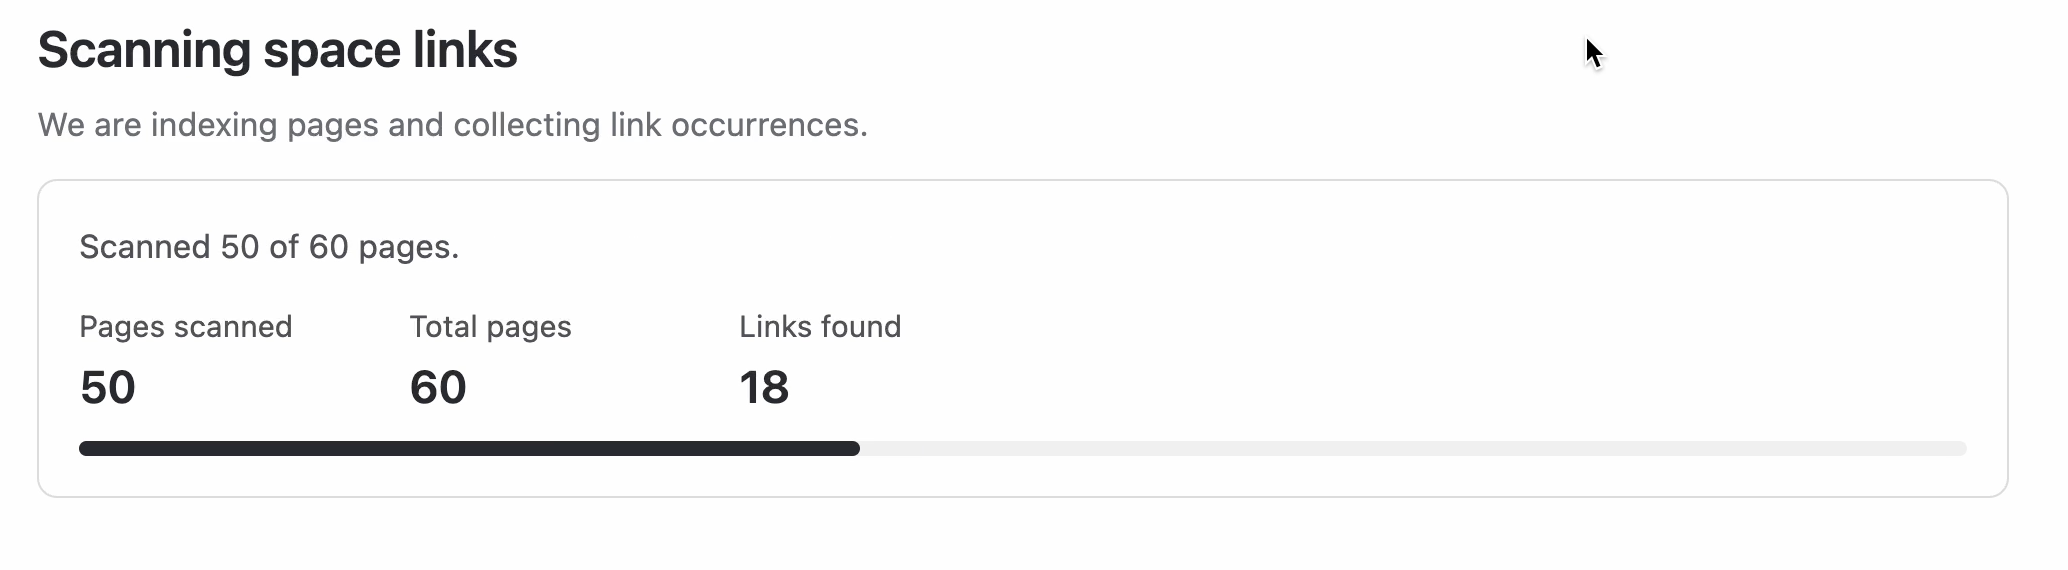The height and width of the screenshot is (570, 2068).
Task: Click the dark filled portion of progress bar
Action: [x=468, y=449]
